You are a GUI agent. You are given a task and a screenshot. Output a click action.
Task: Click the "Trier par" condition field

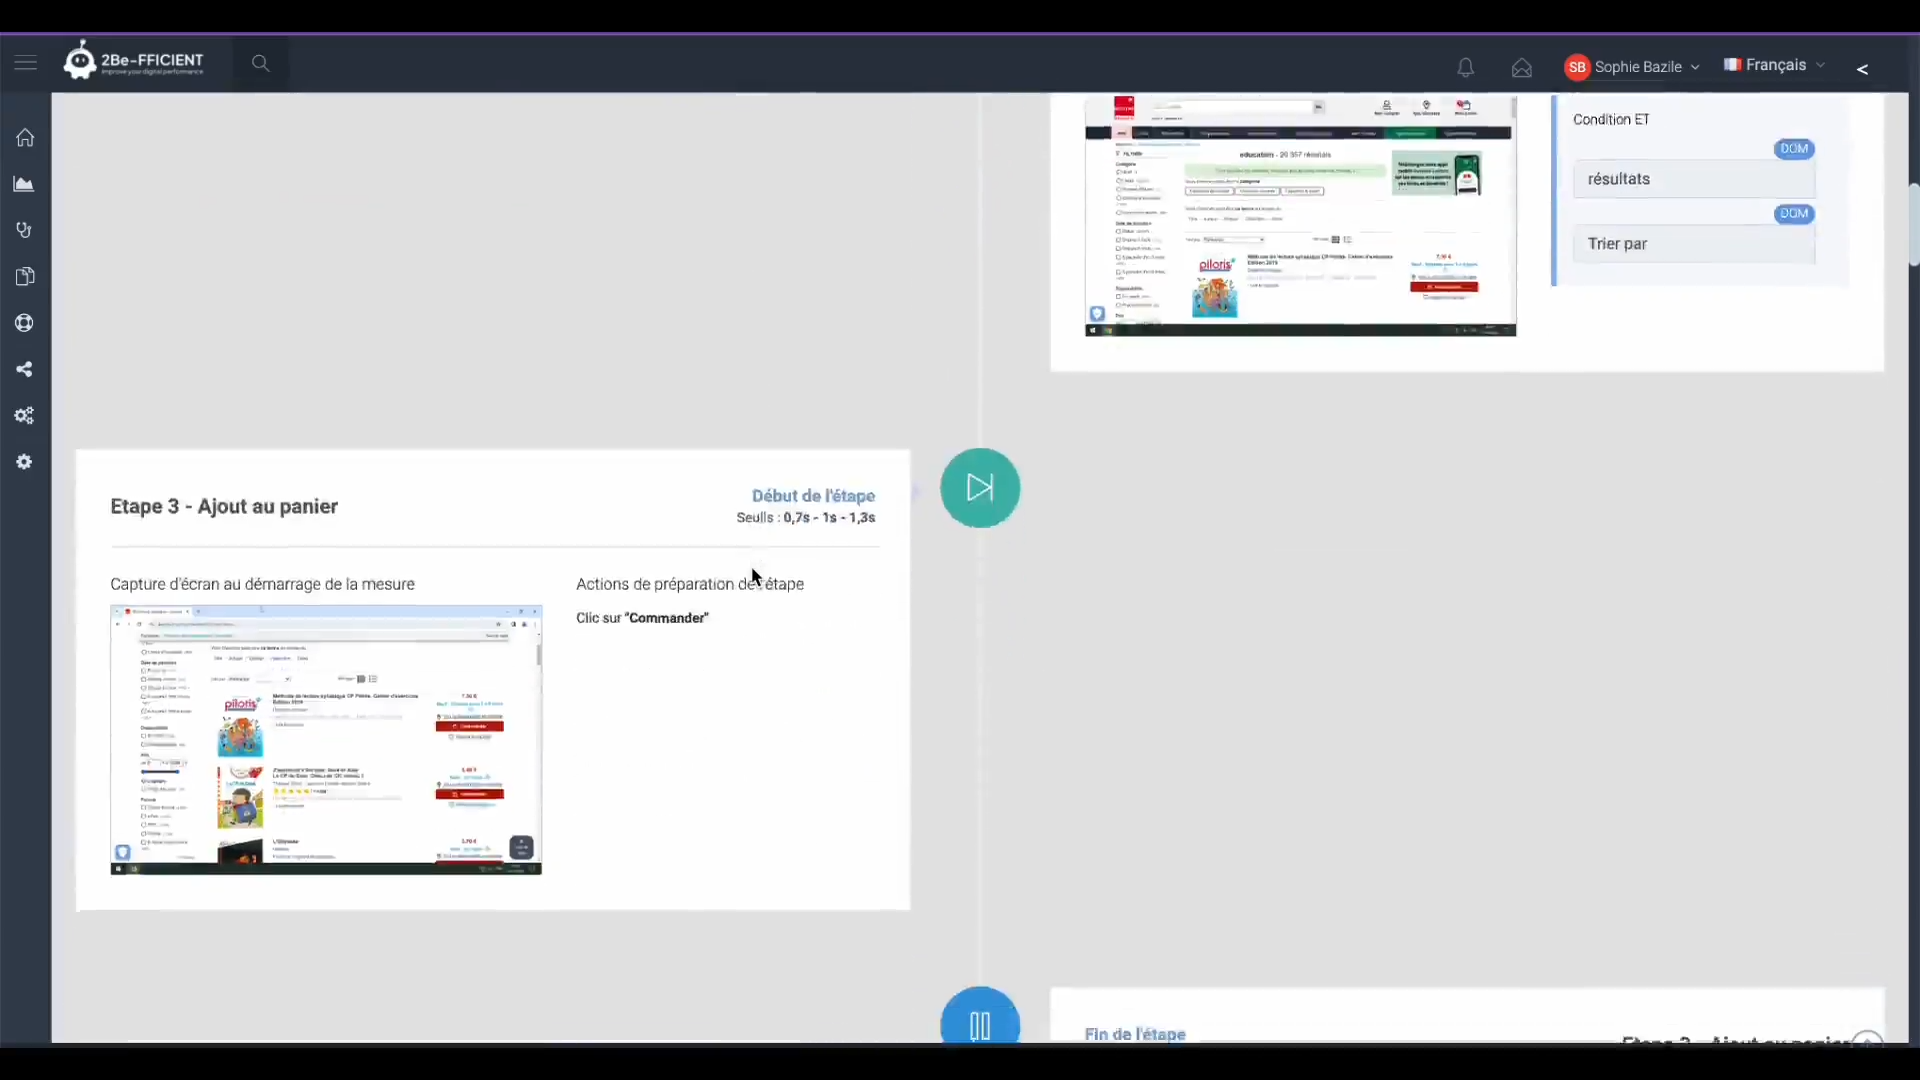coord(1693,244)
